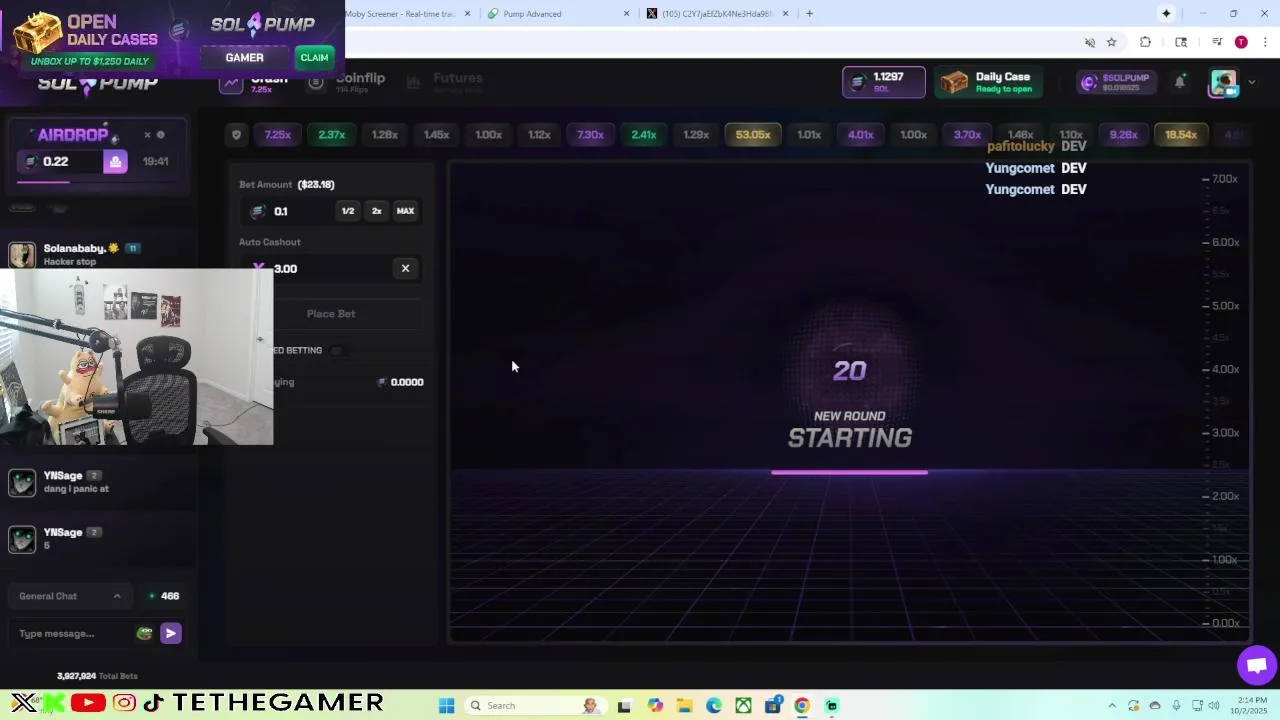Click the 7.30x history chip

590,135
